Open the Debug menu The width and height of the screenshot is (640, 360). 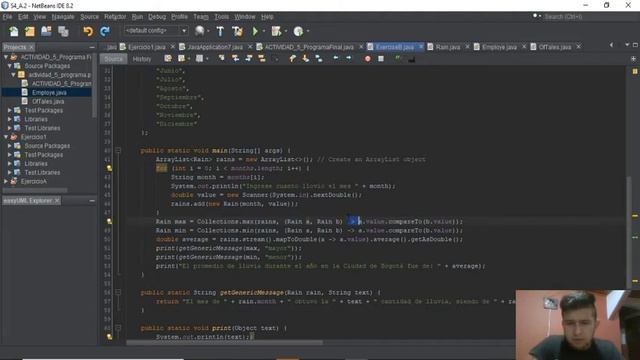tap(157, 17)
